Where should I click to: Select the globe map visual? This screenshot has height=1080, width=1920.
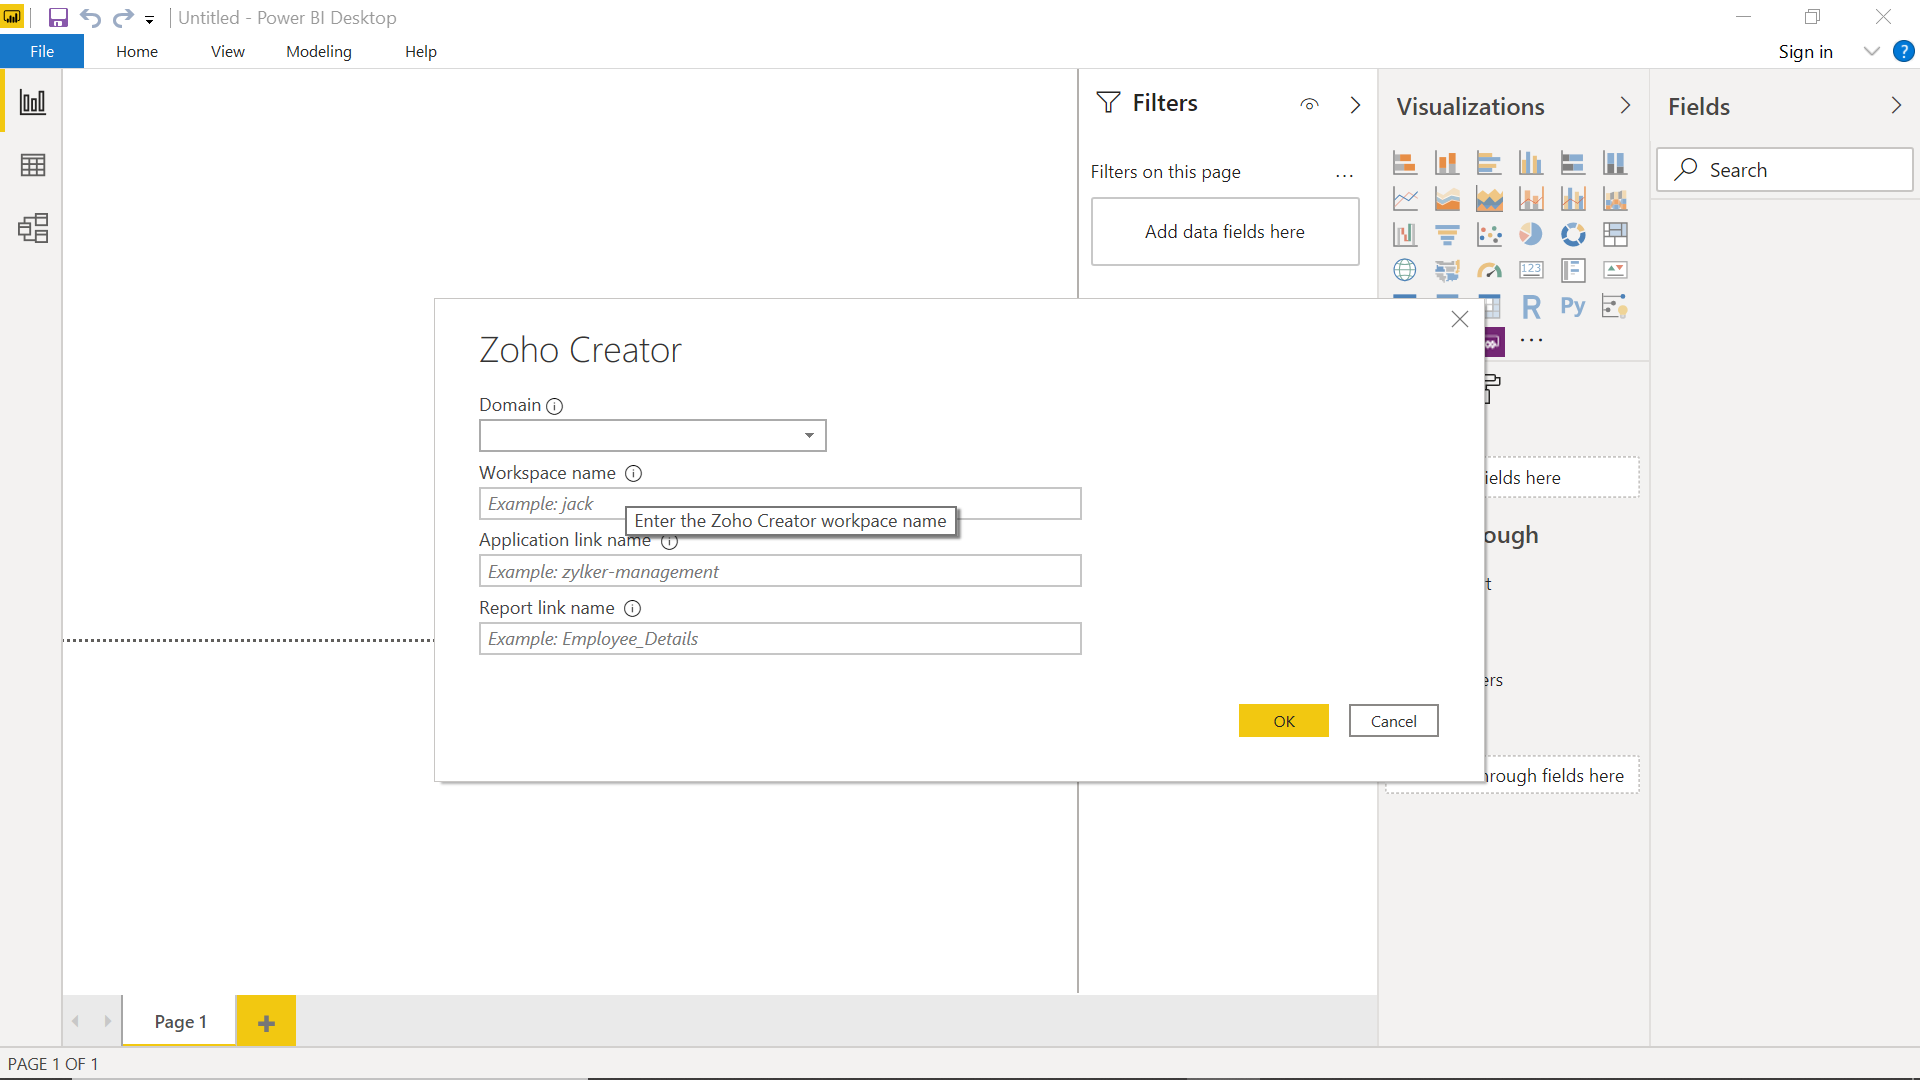pyautogui.click(x=1405, y=270)
